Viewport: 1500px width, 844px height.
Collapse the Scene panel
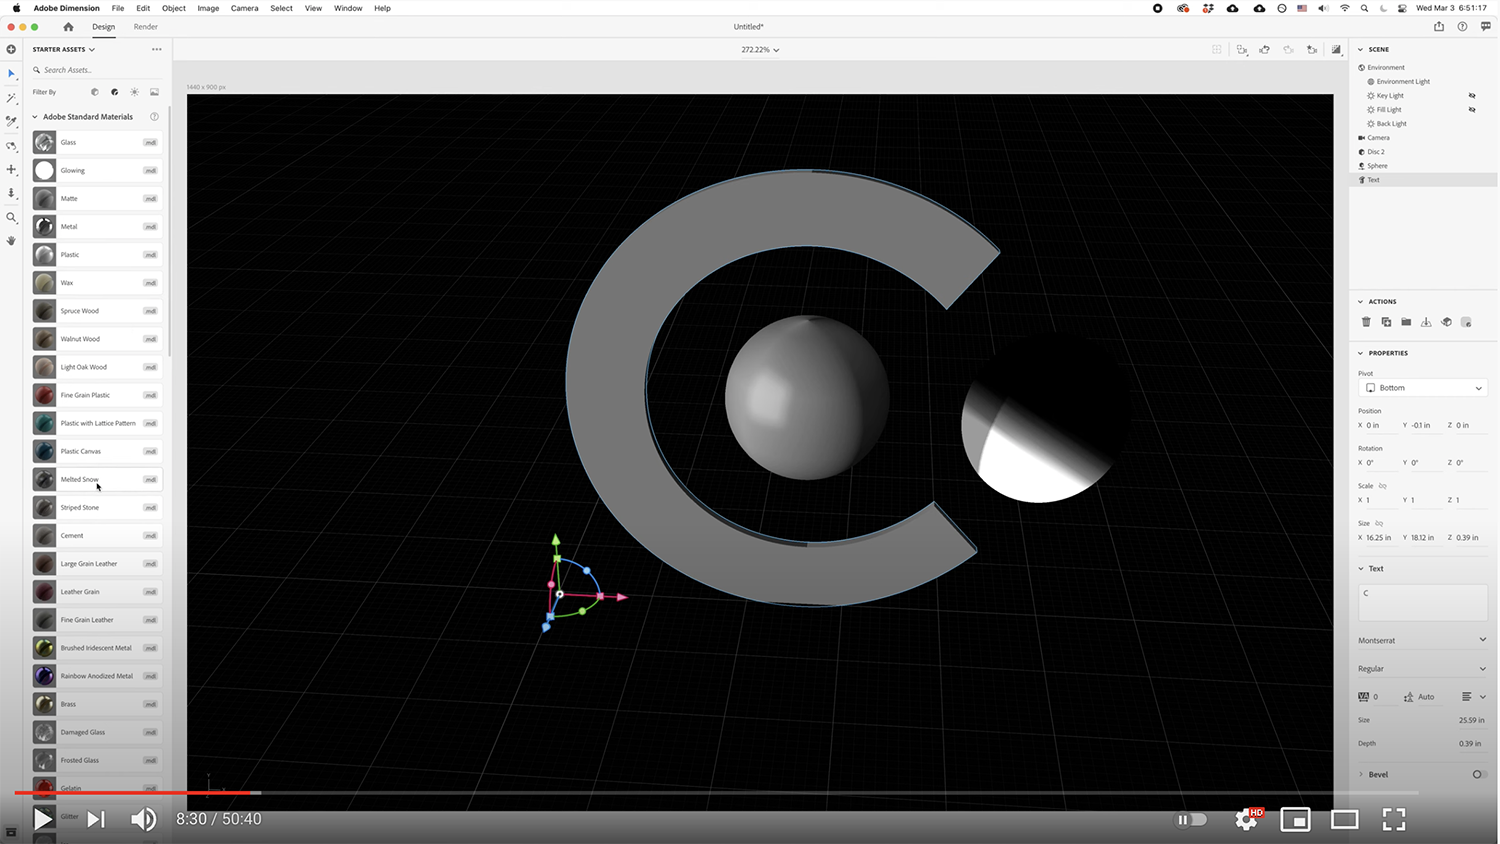[1360, 49]
